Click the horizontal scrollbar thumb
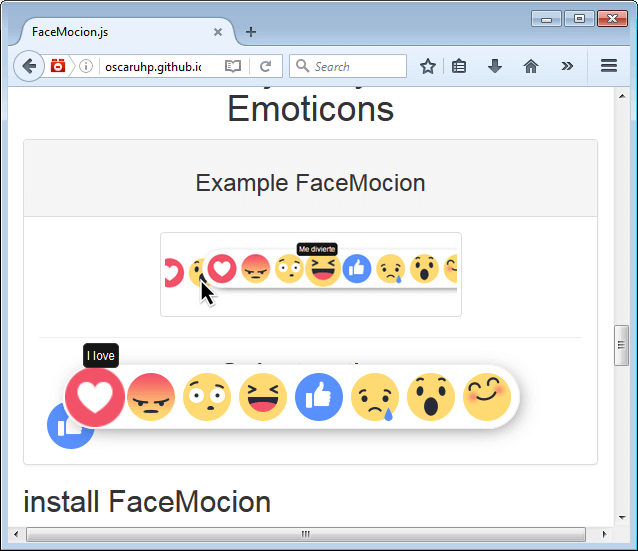 (306, 534)
